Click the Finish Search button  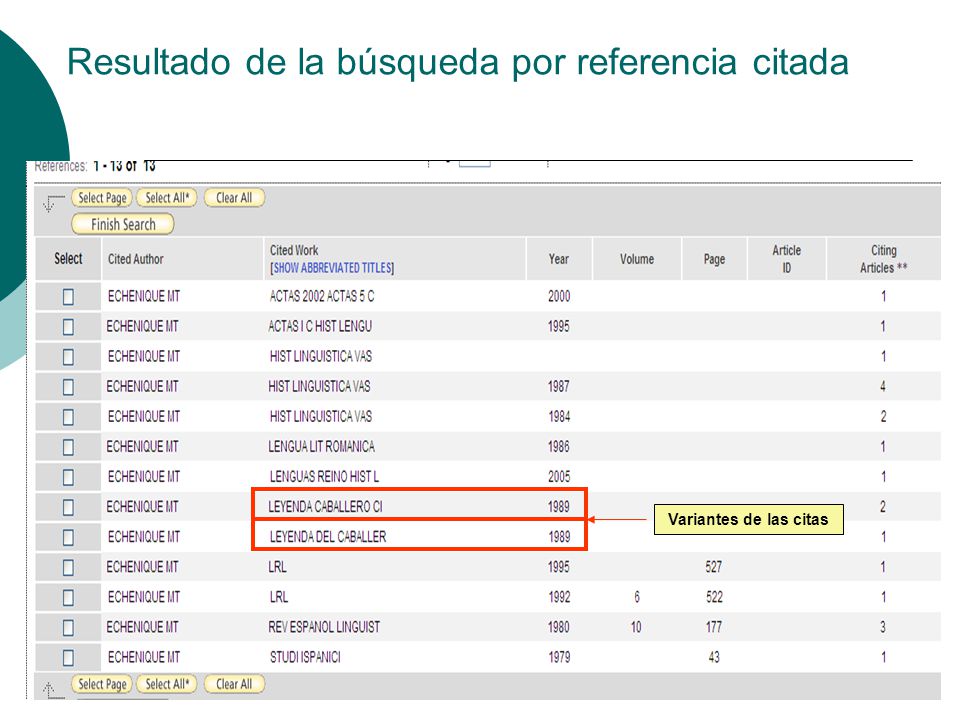(x=123, y=225)
